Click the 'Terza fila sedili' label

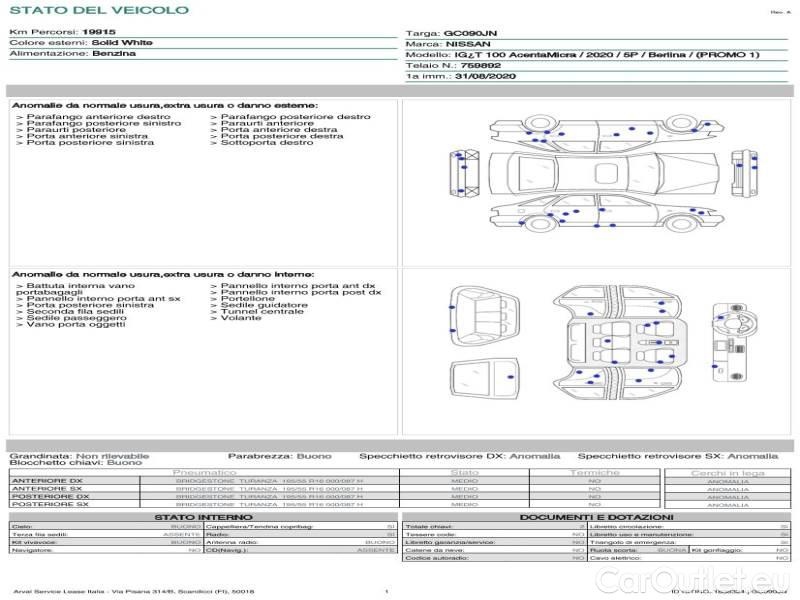tap(39, 535)
